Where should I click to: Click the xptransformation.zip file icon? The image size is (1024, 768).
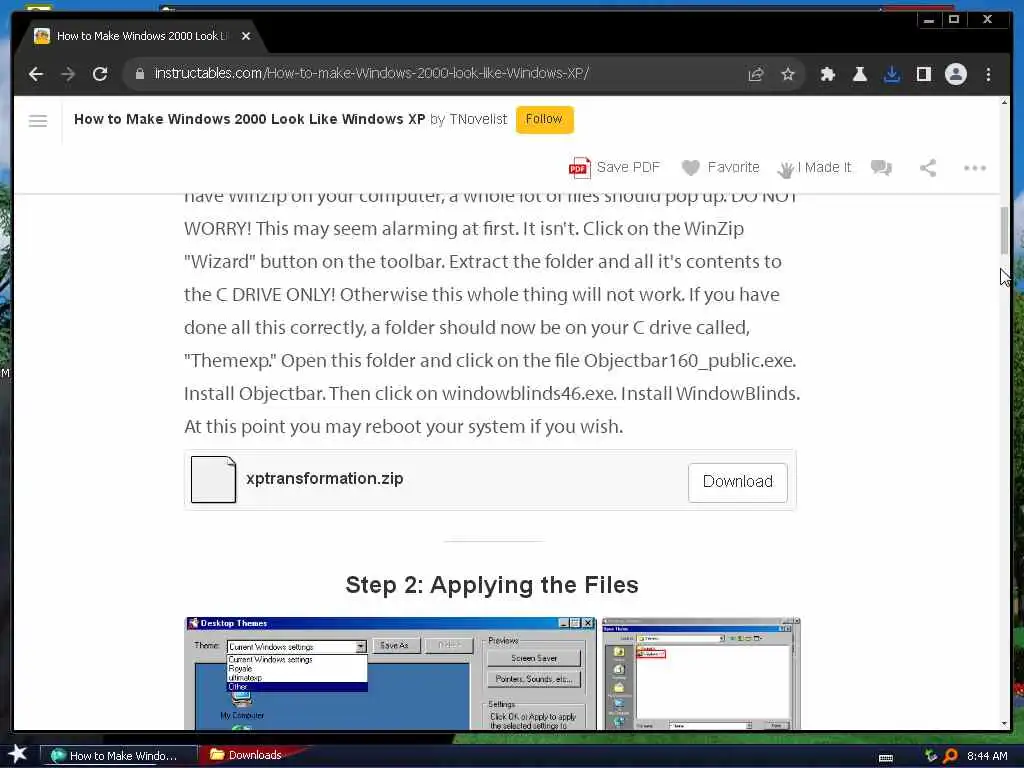click(x=213, y=479)
